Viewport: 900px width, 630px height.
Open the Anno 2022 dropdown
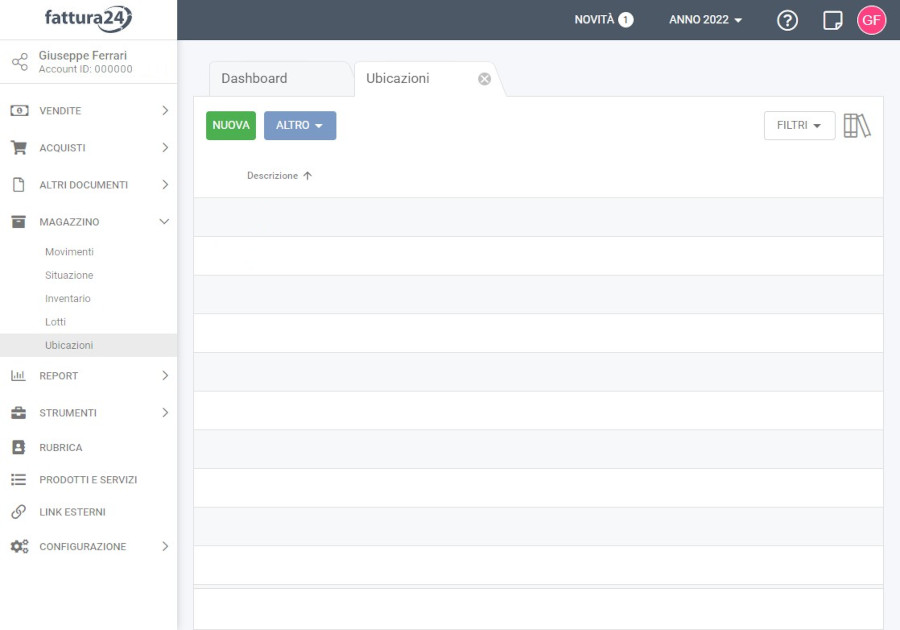point(705,20)
